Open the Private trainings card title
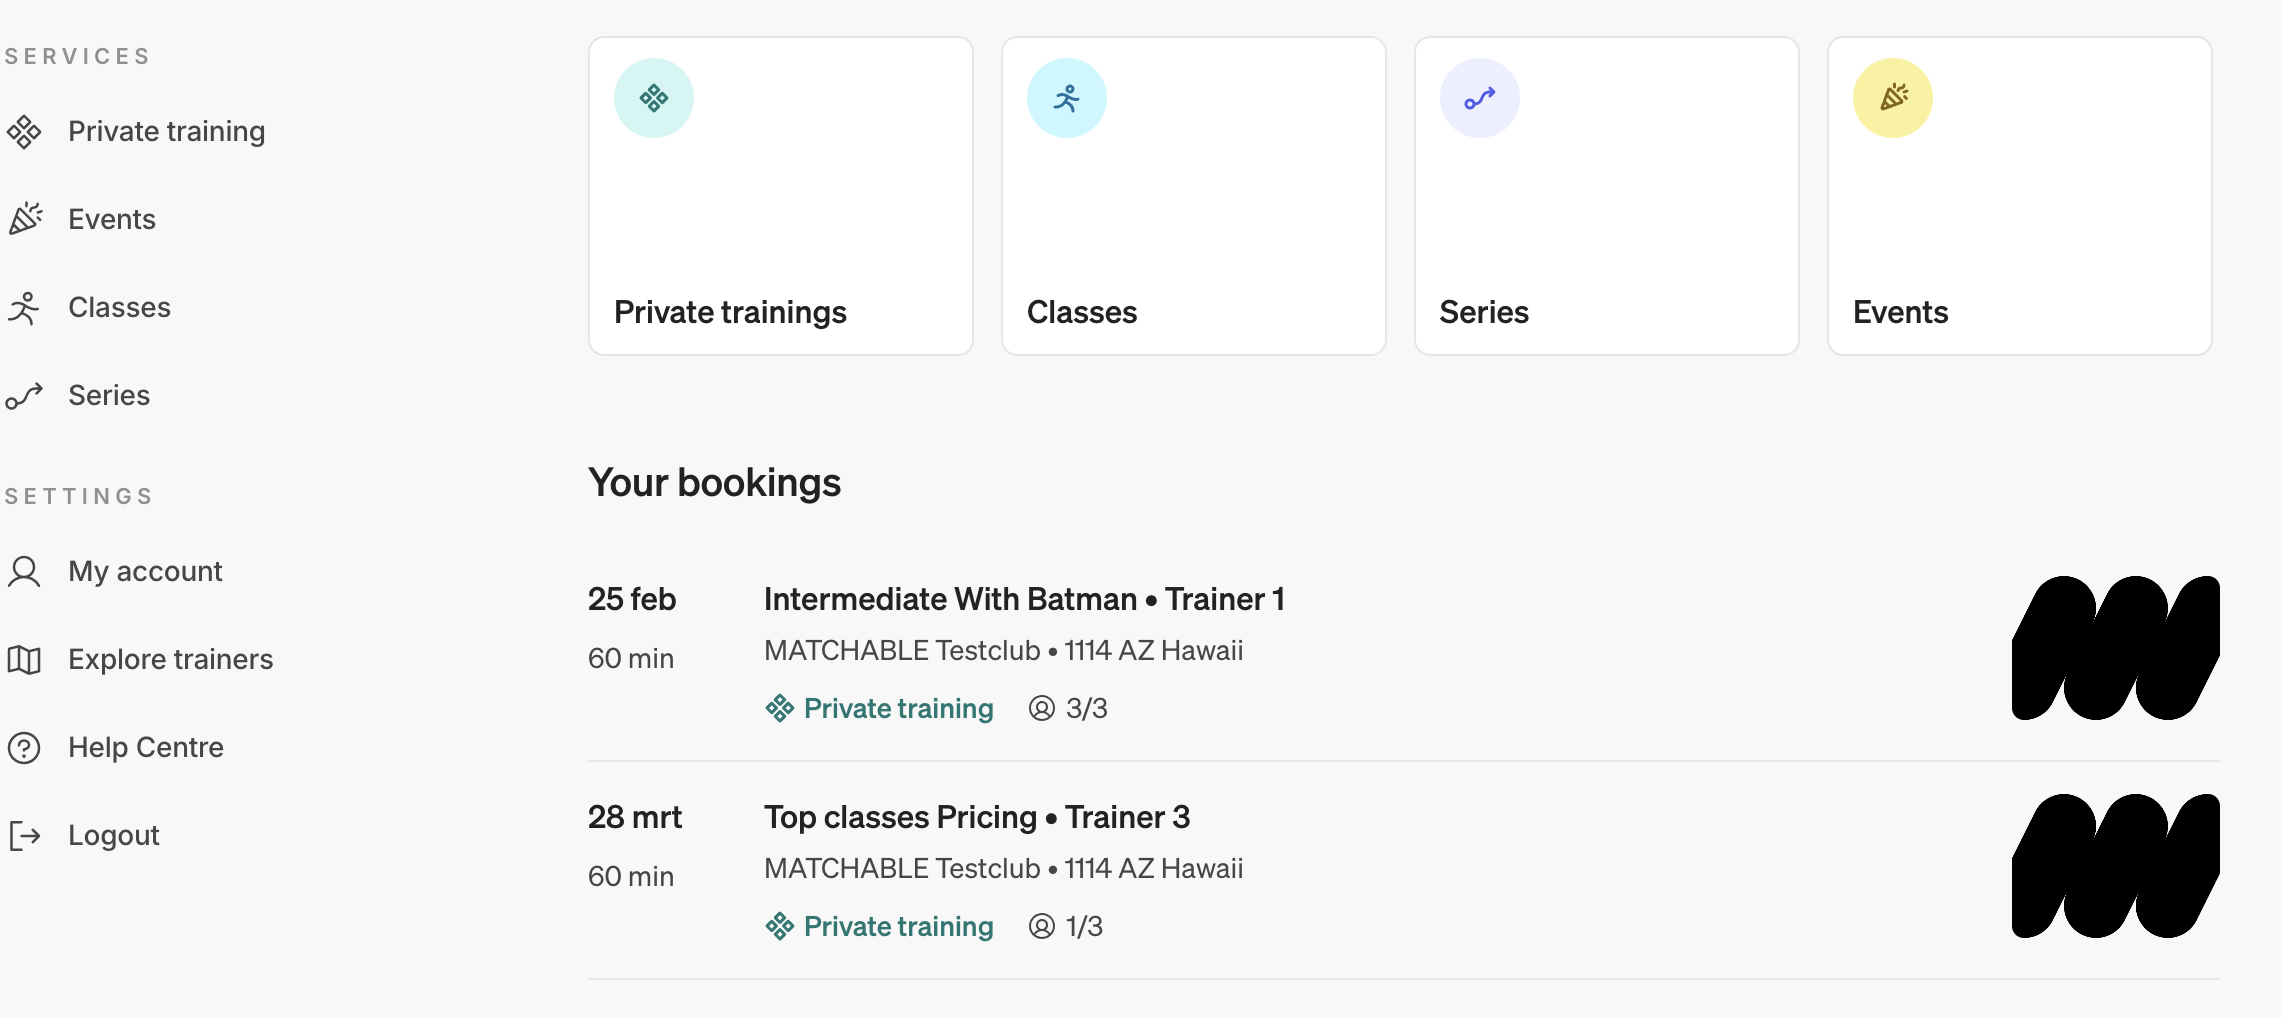Viewport: 2282px width, 1018px height. click(730, 312)
